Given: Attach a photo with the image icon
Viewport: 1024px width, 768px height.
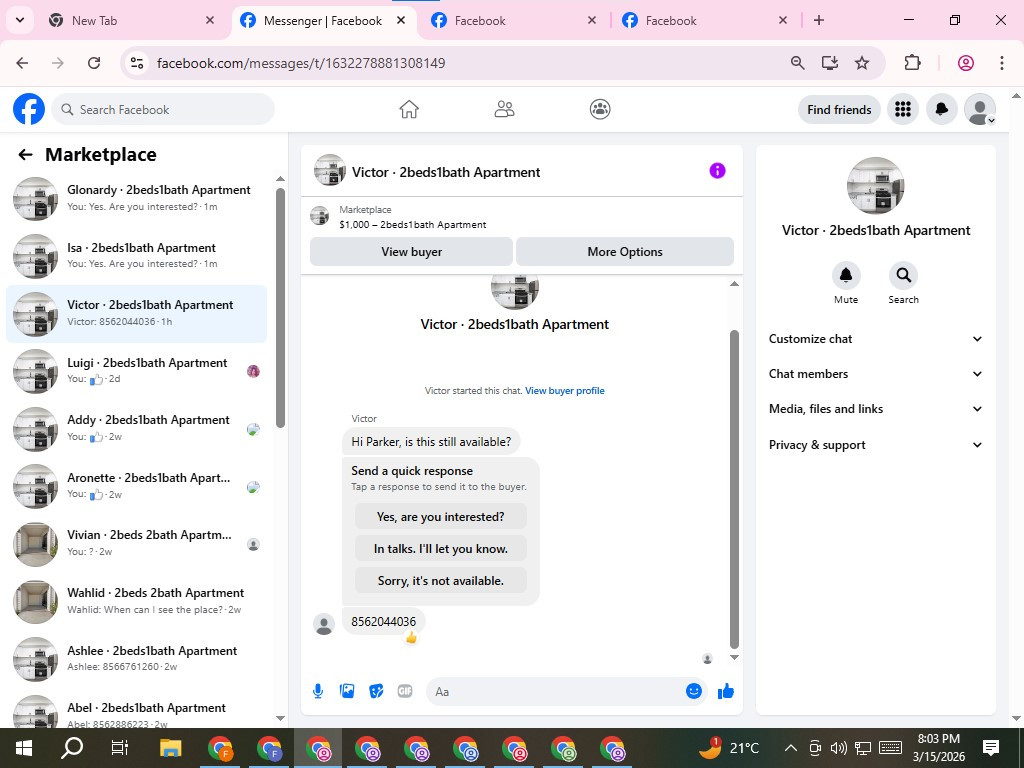Looking at the screenshot, I should pos(347,691).
